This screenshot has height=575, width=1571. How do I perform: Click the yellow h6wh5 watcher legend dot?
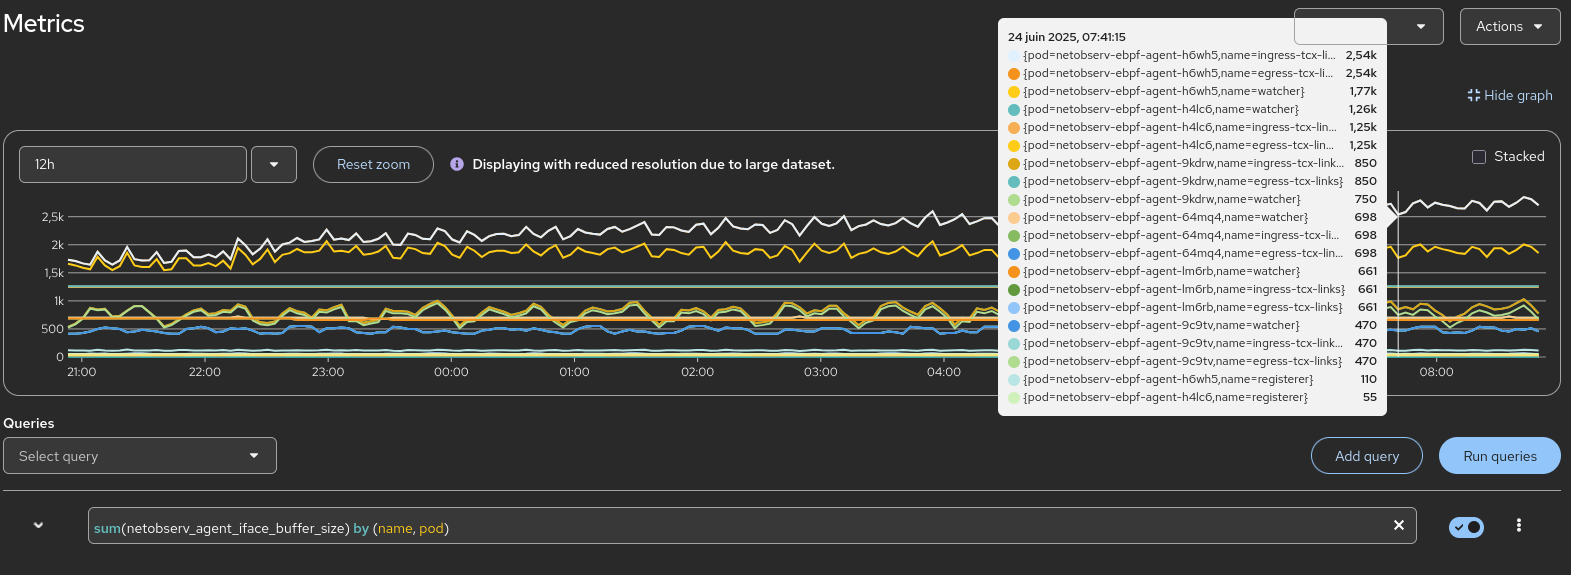pos(1014,91)
